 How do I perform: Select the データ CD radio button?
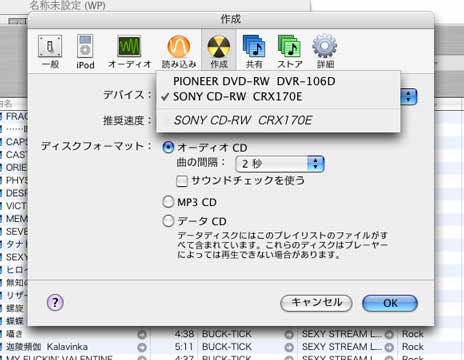(x=168, y=221)
